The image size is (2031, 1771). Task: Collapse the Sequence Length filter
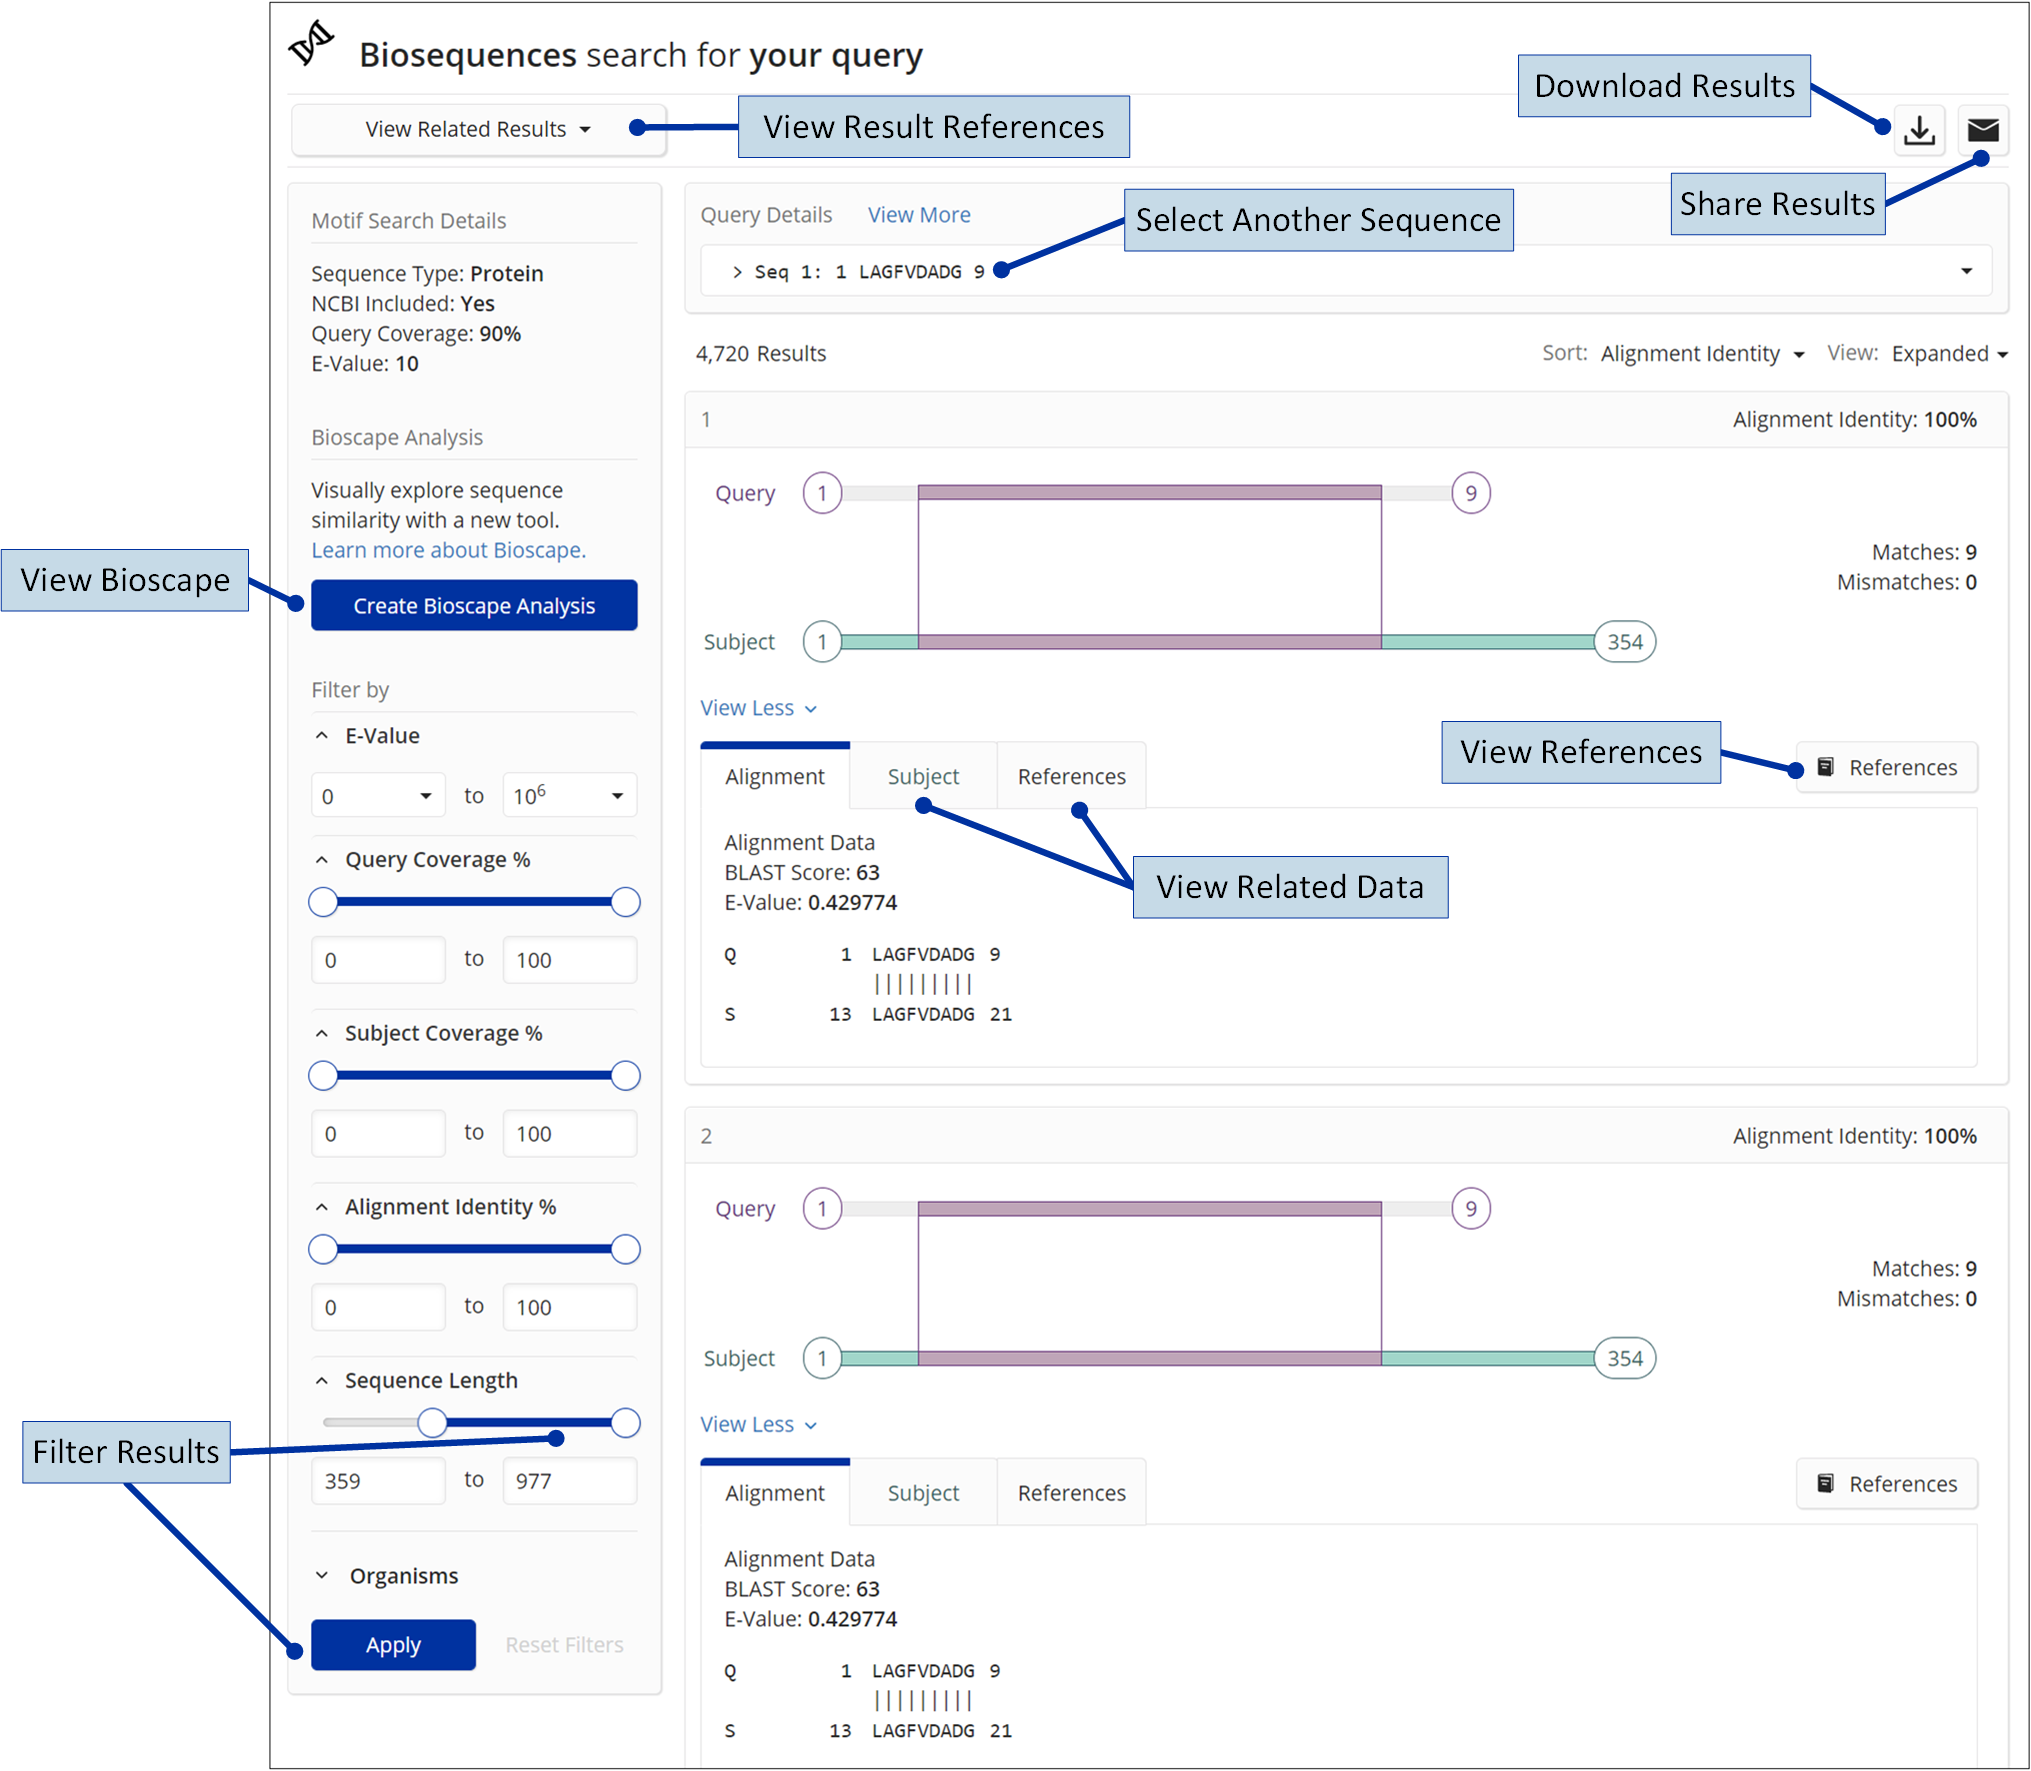pyautogui.click(x=322, y=1381)
